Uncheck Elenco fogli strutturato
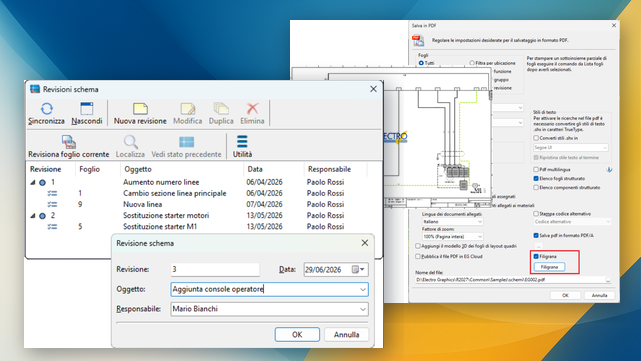This screenshot has height=361, width=641. click(x=536, y=179)
